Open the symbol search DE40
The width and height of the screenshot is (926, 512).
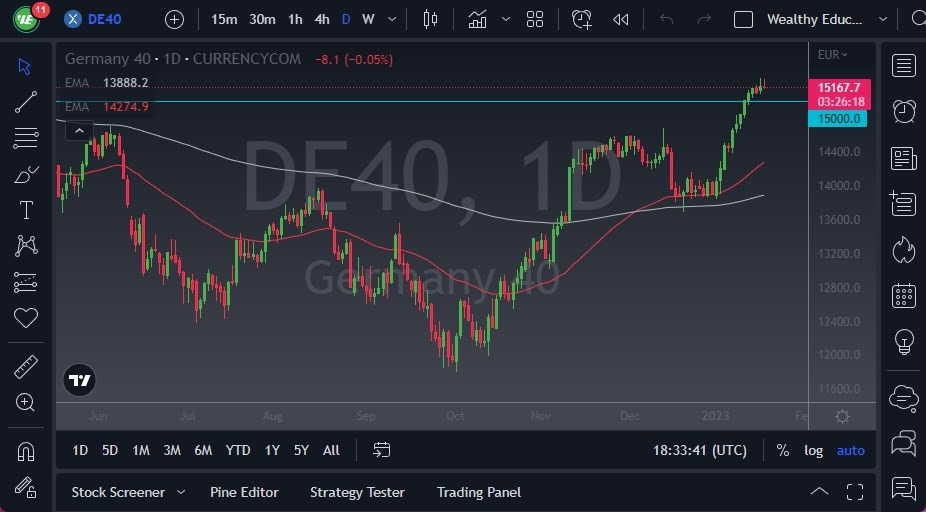click(93, 19)
